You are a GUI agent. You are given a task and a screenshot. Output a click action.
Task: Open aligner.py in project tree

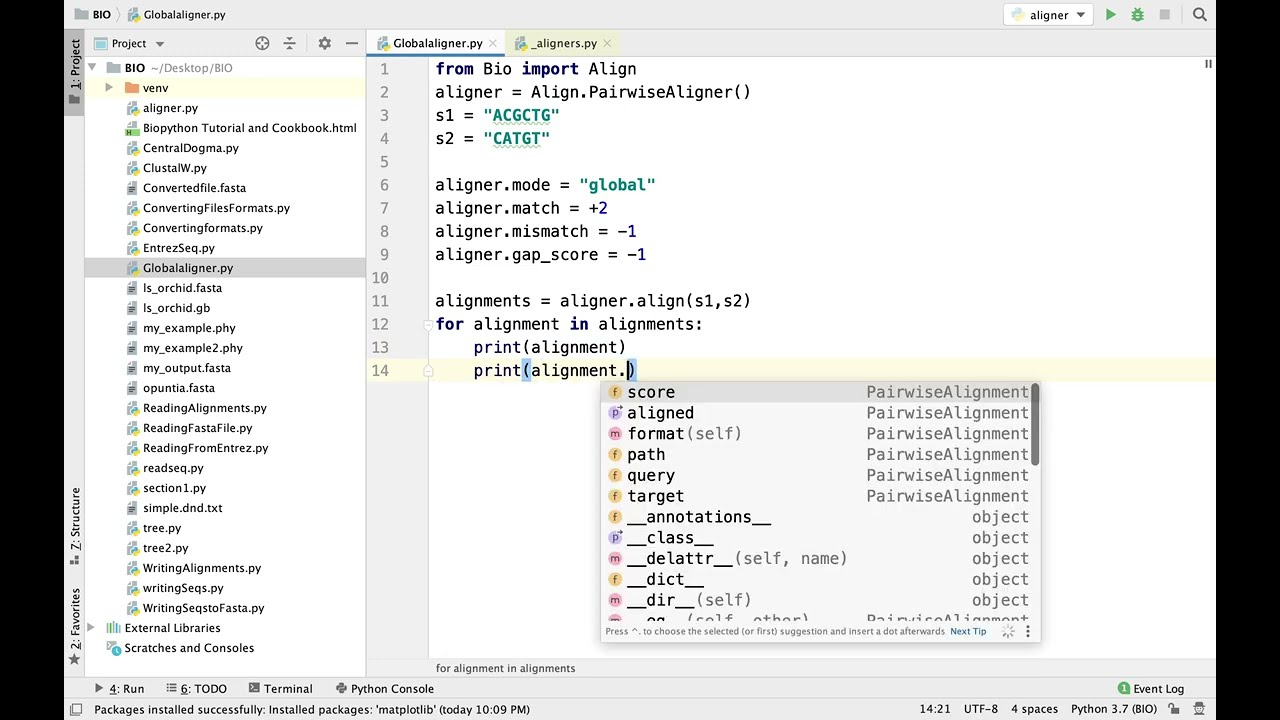[x=170, y=108]
